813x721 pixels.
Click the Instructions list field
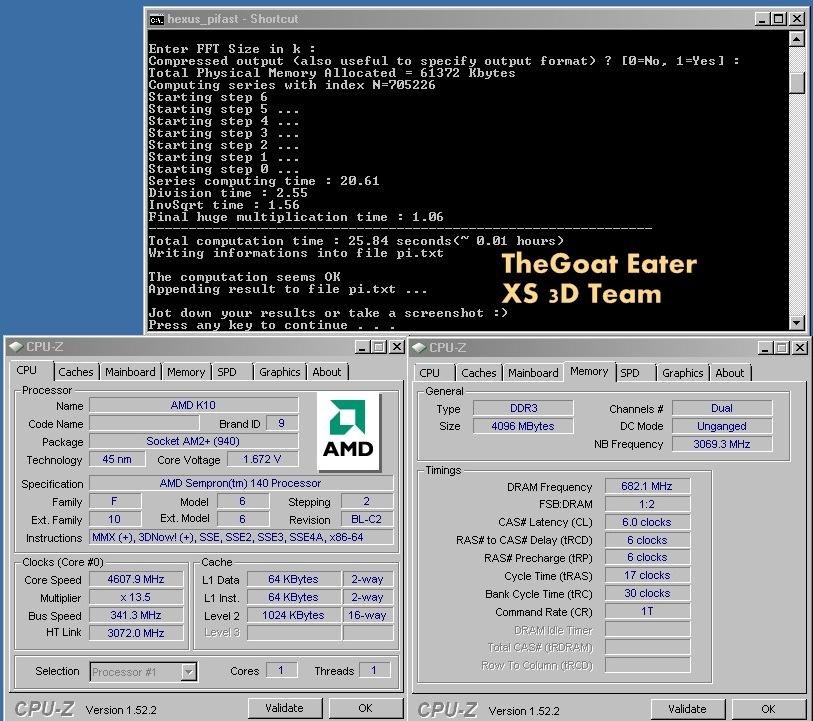tap(241, 538)
